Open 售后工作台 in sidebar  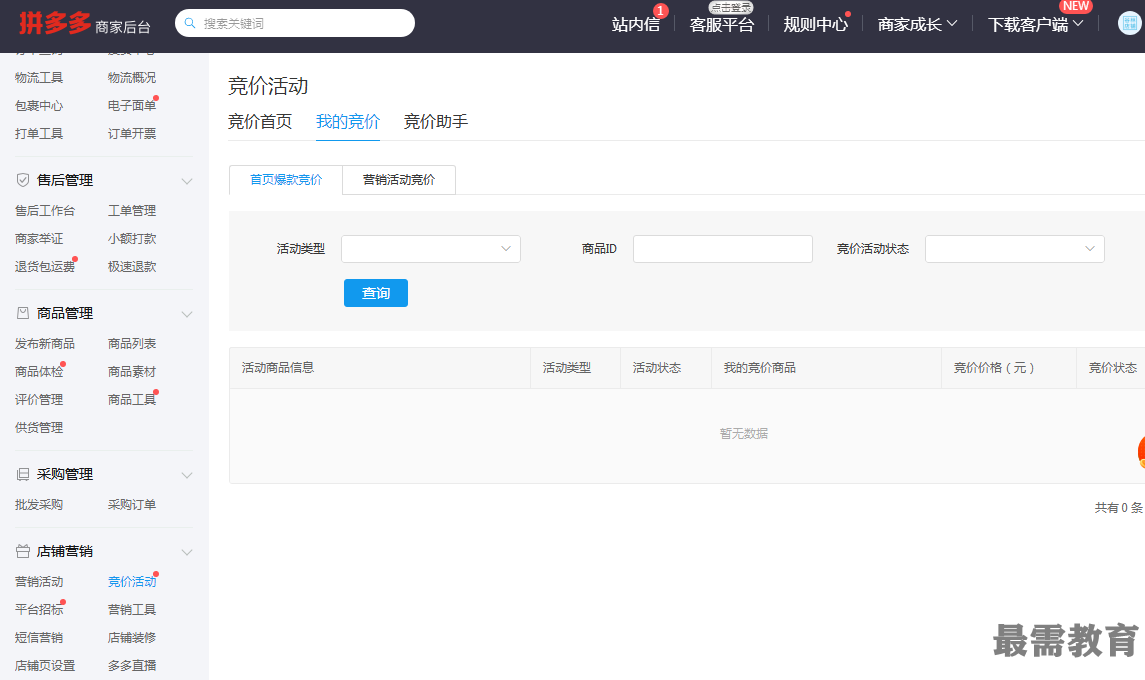point(45,210)
